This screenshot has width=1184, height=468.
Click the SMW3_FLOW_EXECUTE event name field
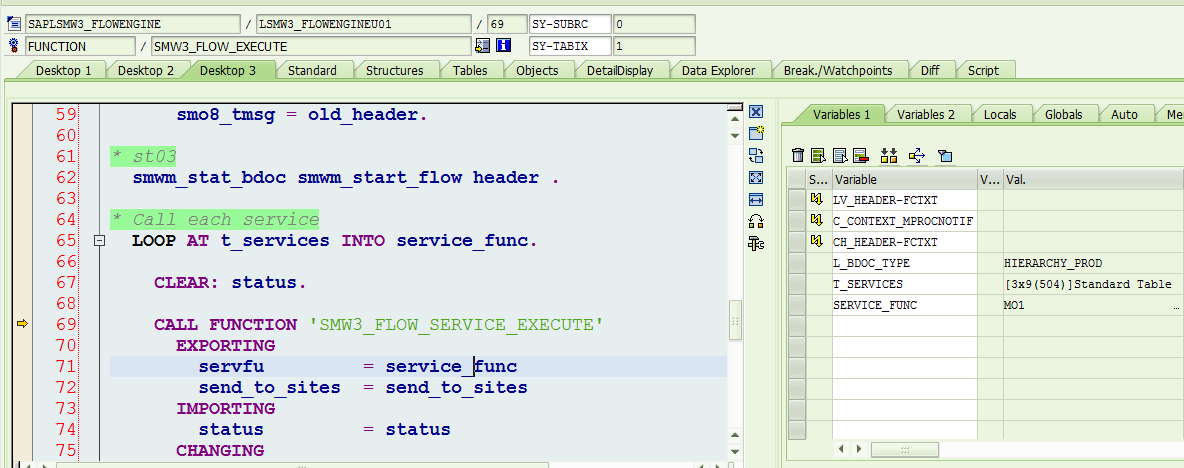(311, 46)
